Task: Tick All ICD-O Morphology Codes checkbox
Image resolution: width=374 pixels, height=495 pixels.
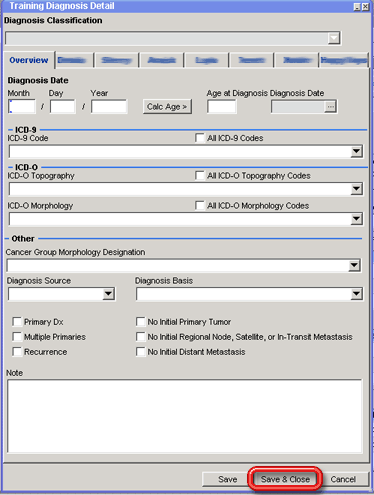Action: (x=200, y=205)
